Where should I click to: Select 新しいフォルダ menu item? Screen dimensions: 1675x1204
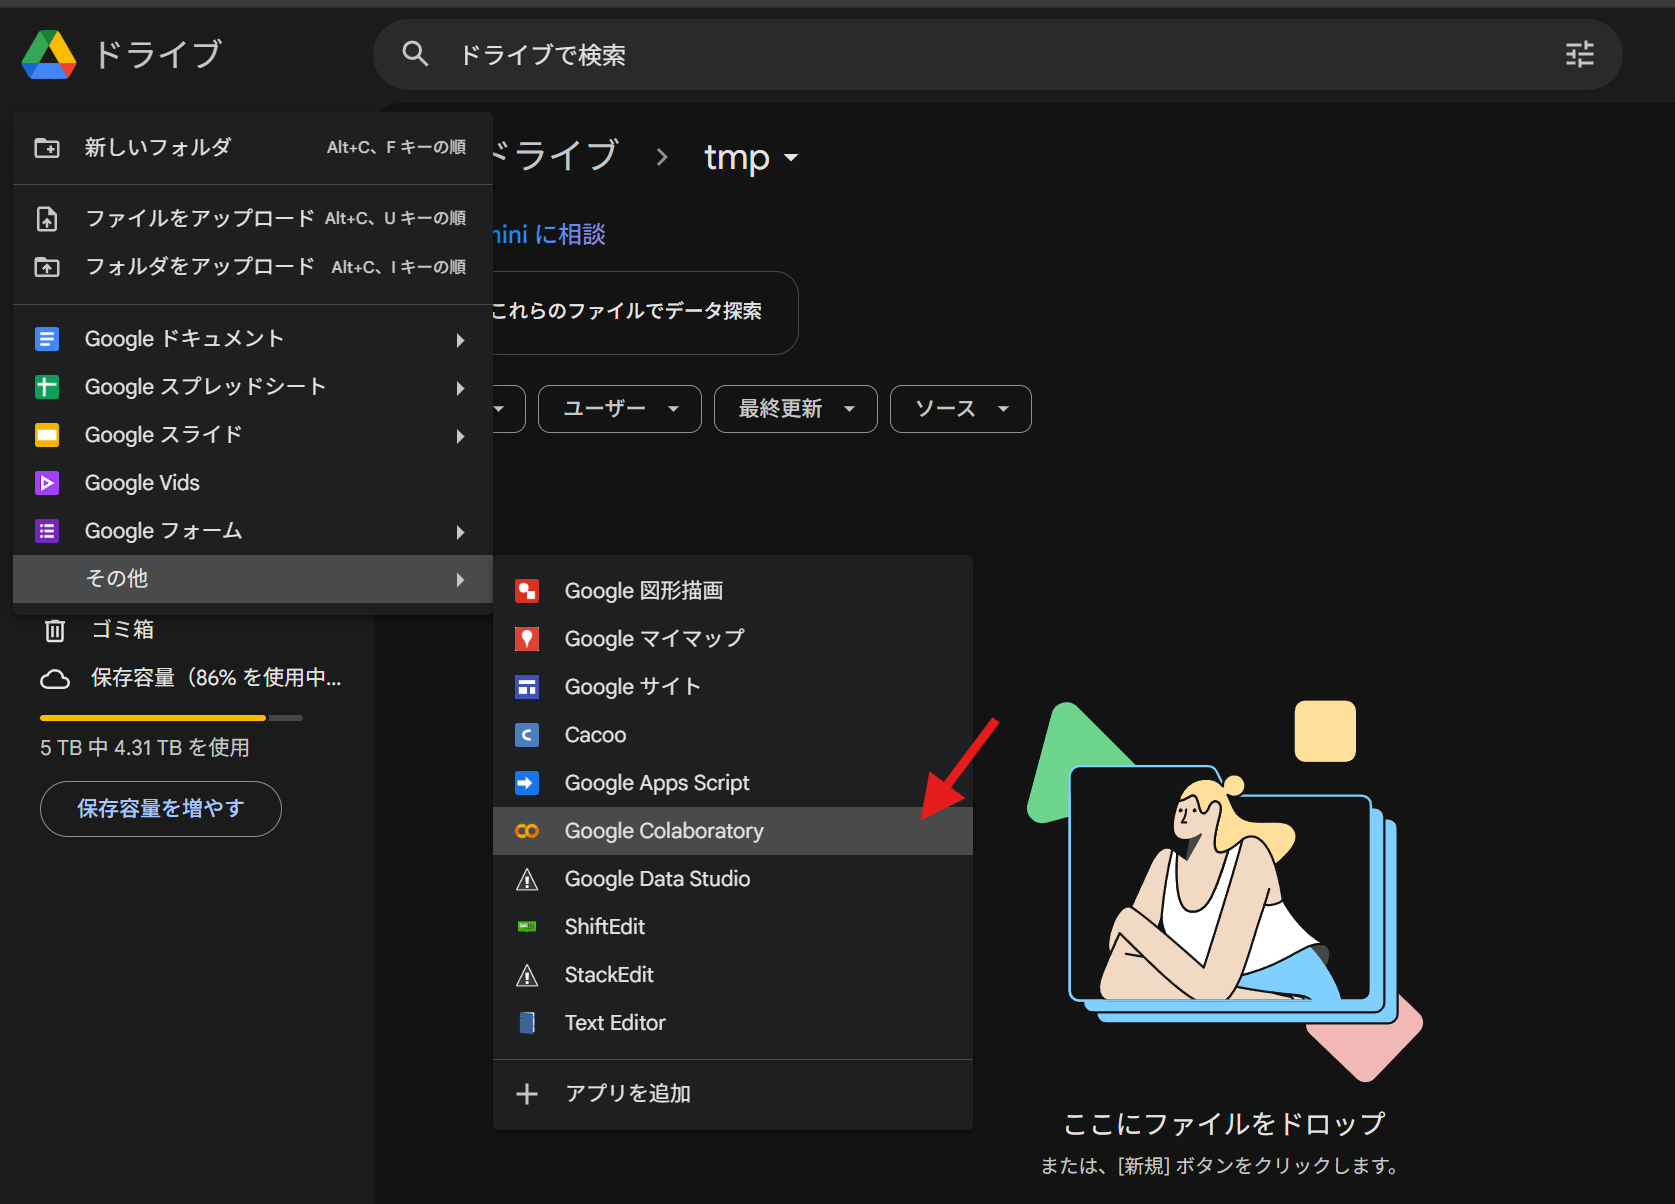click(x=158, y=148)
